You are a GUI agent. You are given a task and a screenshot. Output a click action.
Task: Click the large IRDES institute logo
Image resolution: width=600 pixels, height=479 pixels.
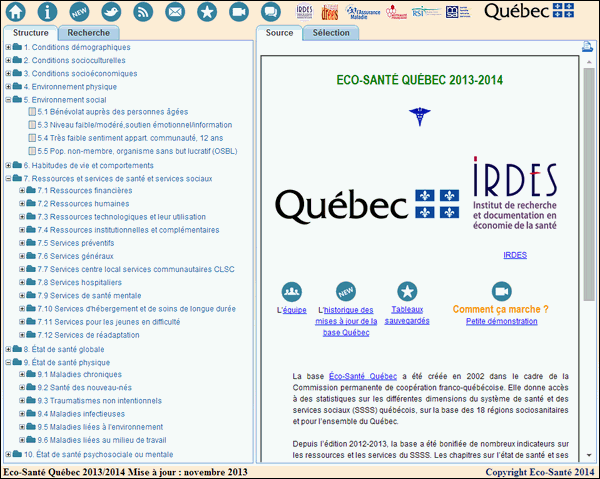click(515, 193)
